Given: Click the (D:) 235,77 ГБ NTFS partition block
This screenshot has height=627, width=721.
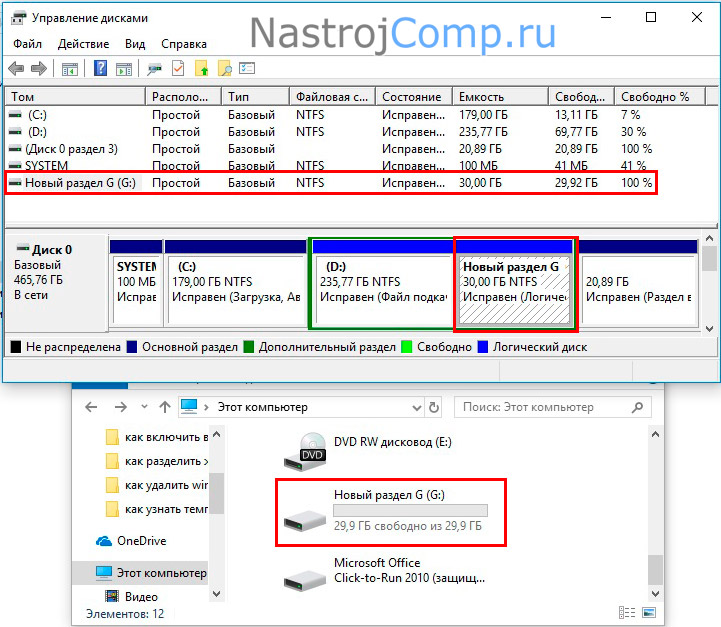Looking at the screenshot, I should click(x=383, y=281).
